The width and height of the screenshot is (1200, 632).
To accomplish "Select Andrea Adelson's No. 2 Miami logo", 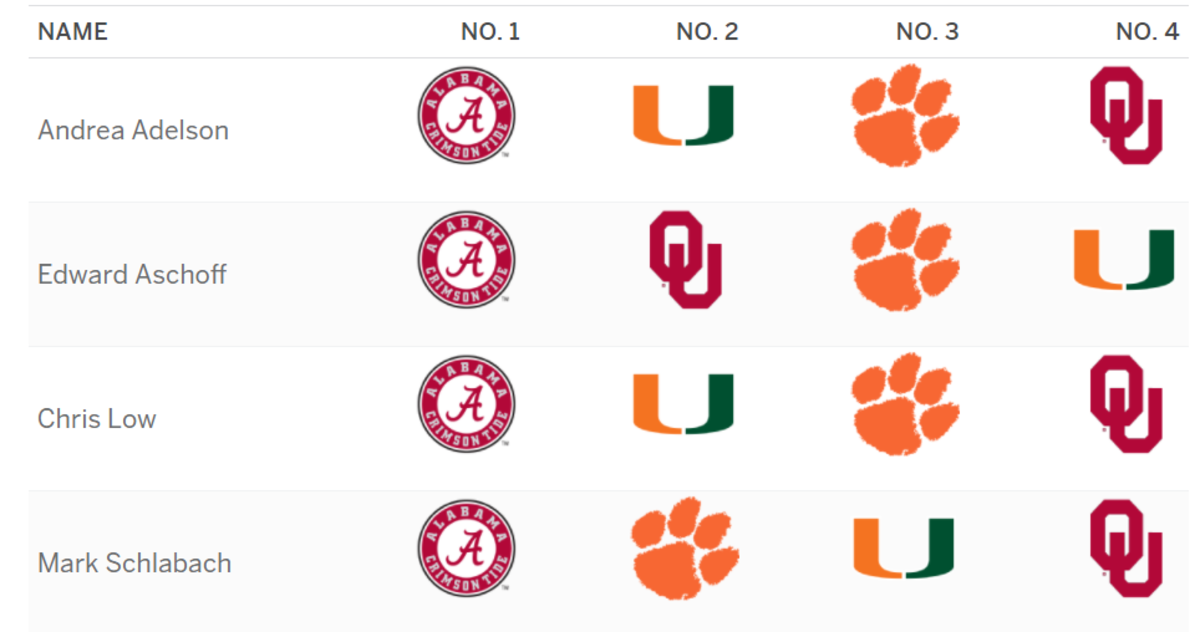I will (683, 115).
